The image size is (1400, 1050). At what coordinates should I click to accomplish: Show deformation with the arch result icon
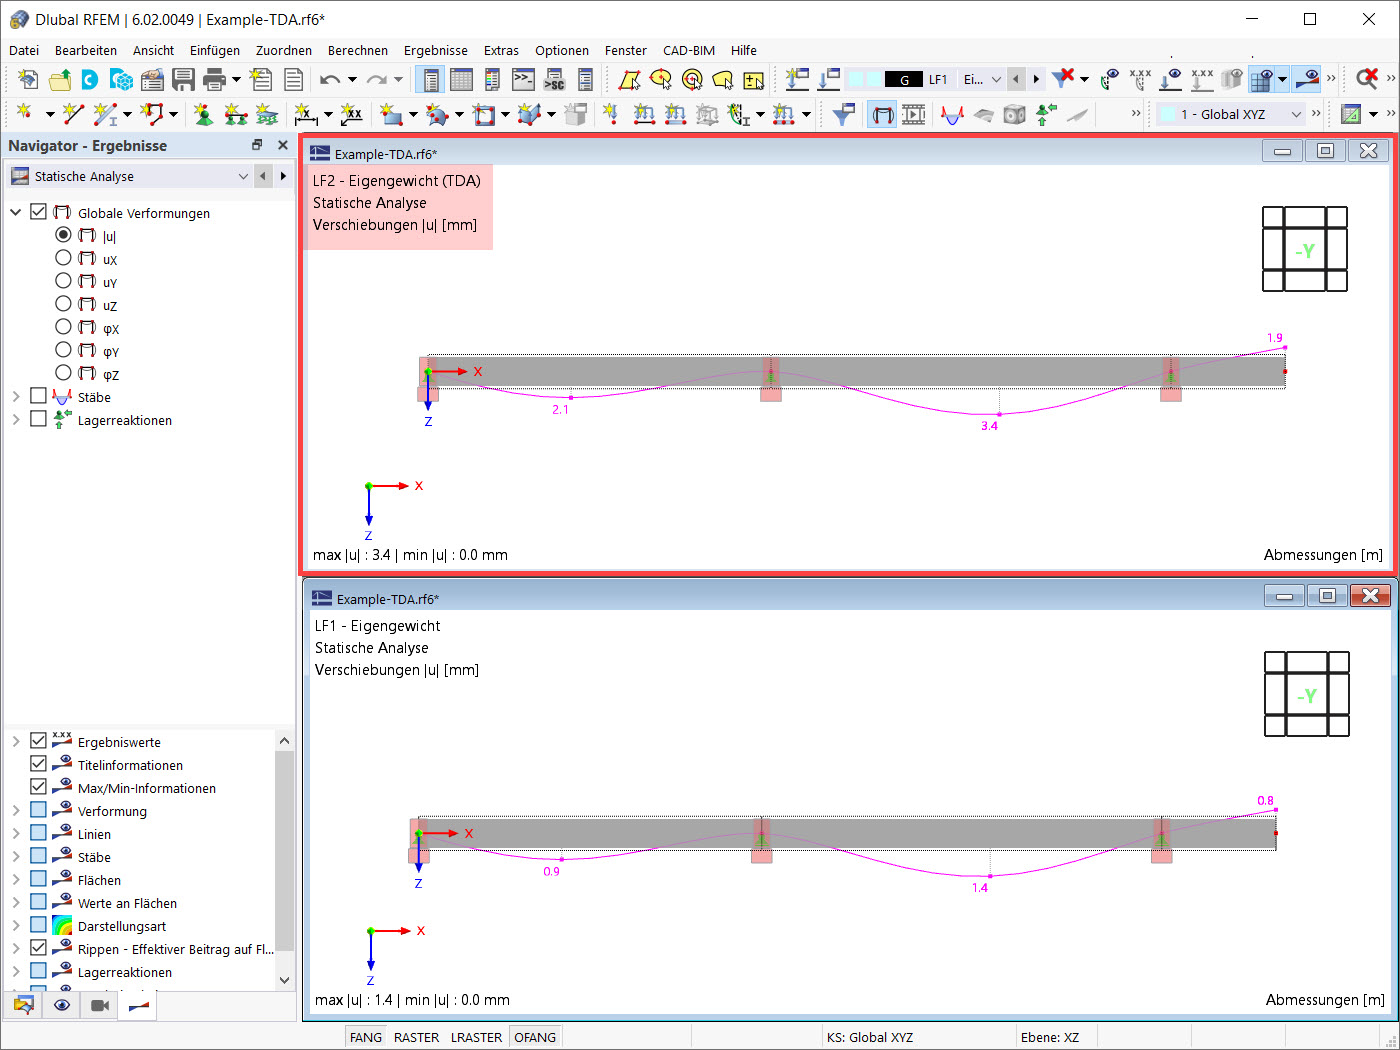click(882, 114)
